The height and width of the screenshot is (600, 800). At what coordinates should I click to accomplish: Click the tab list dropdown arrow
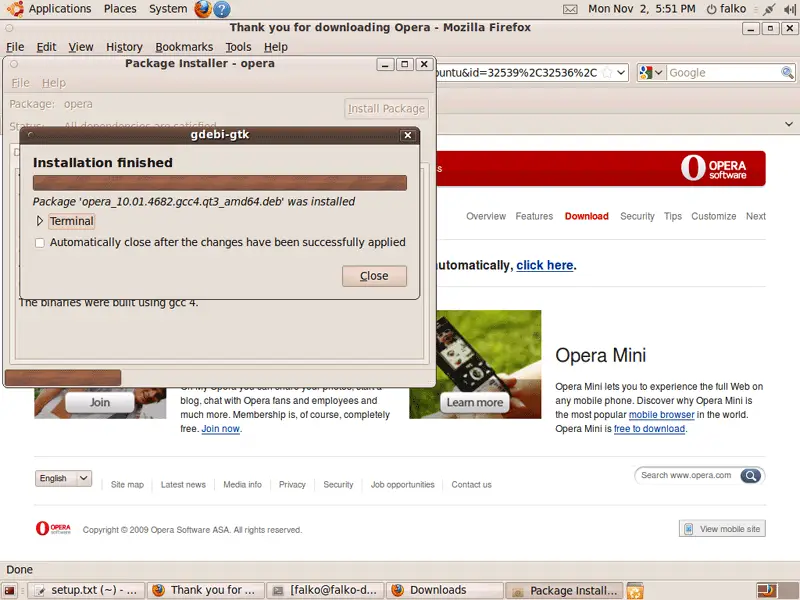[x=789, y=124]
